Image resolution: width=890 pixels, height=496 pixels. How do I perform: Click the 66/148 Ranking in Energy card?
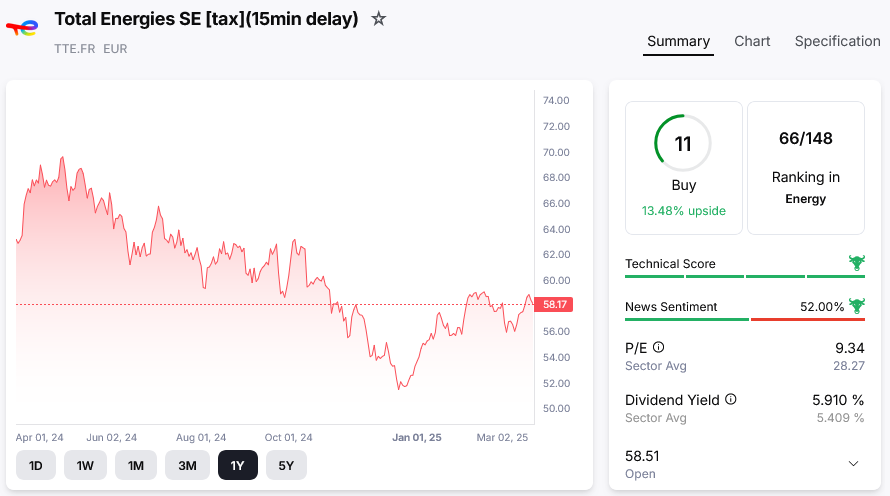805,167
